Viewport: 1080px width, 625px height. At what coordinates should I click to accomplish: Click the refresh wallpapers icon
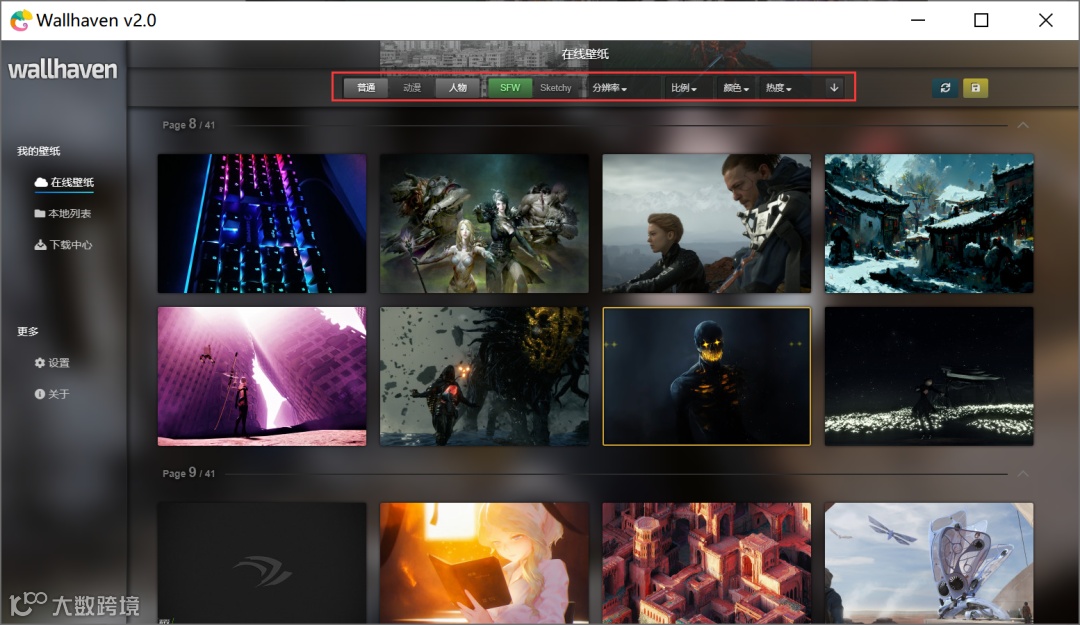[x=945, y=88]
